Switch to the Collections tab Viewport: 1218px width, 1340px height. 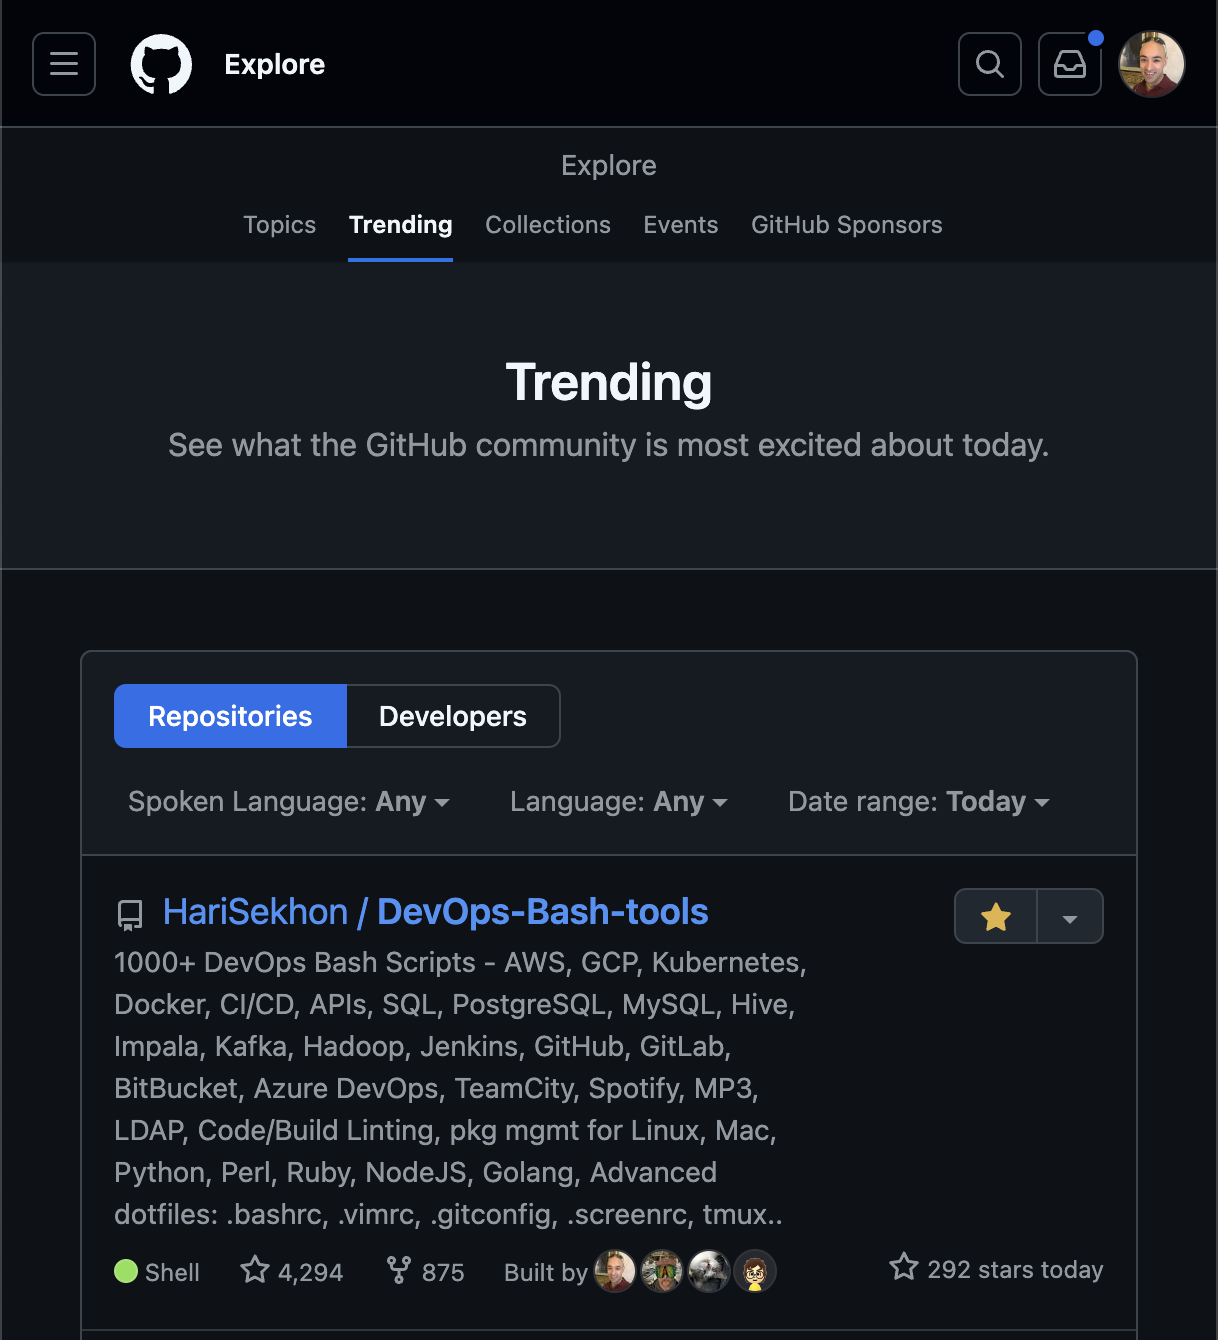[x=547, y=224]
